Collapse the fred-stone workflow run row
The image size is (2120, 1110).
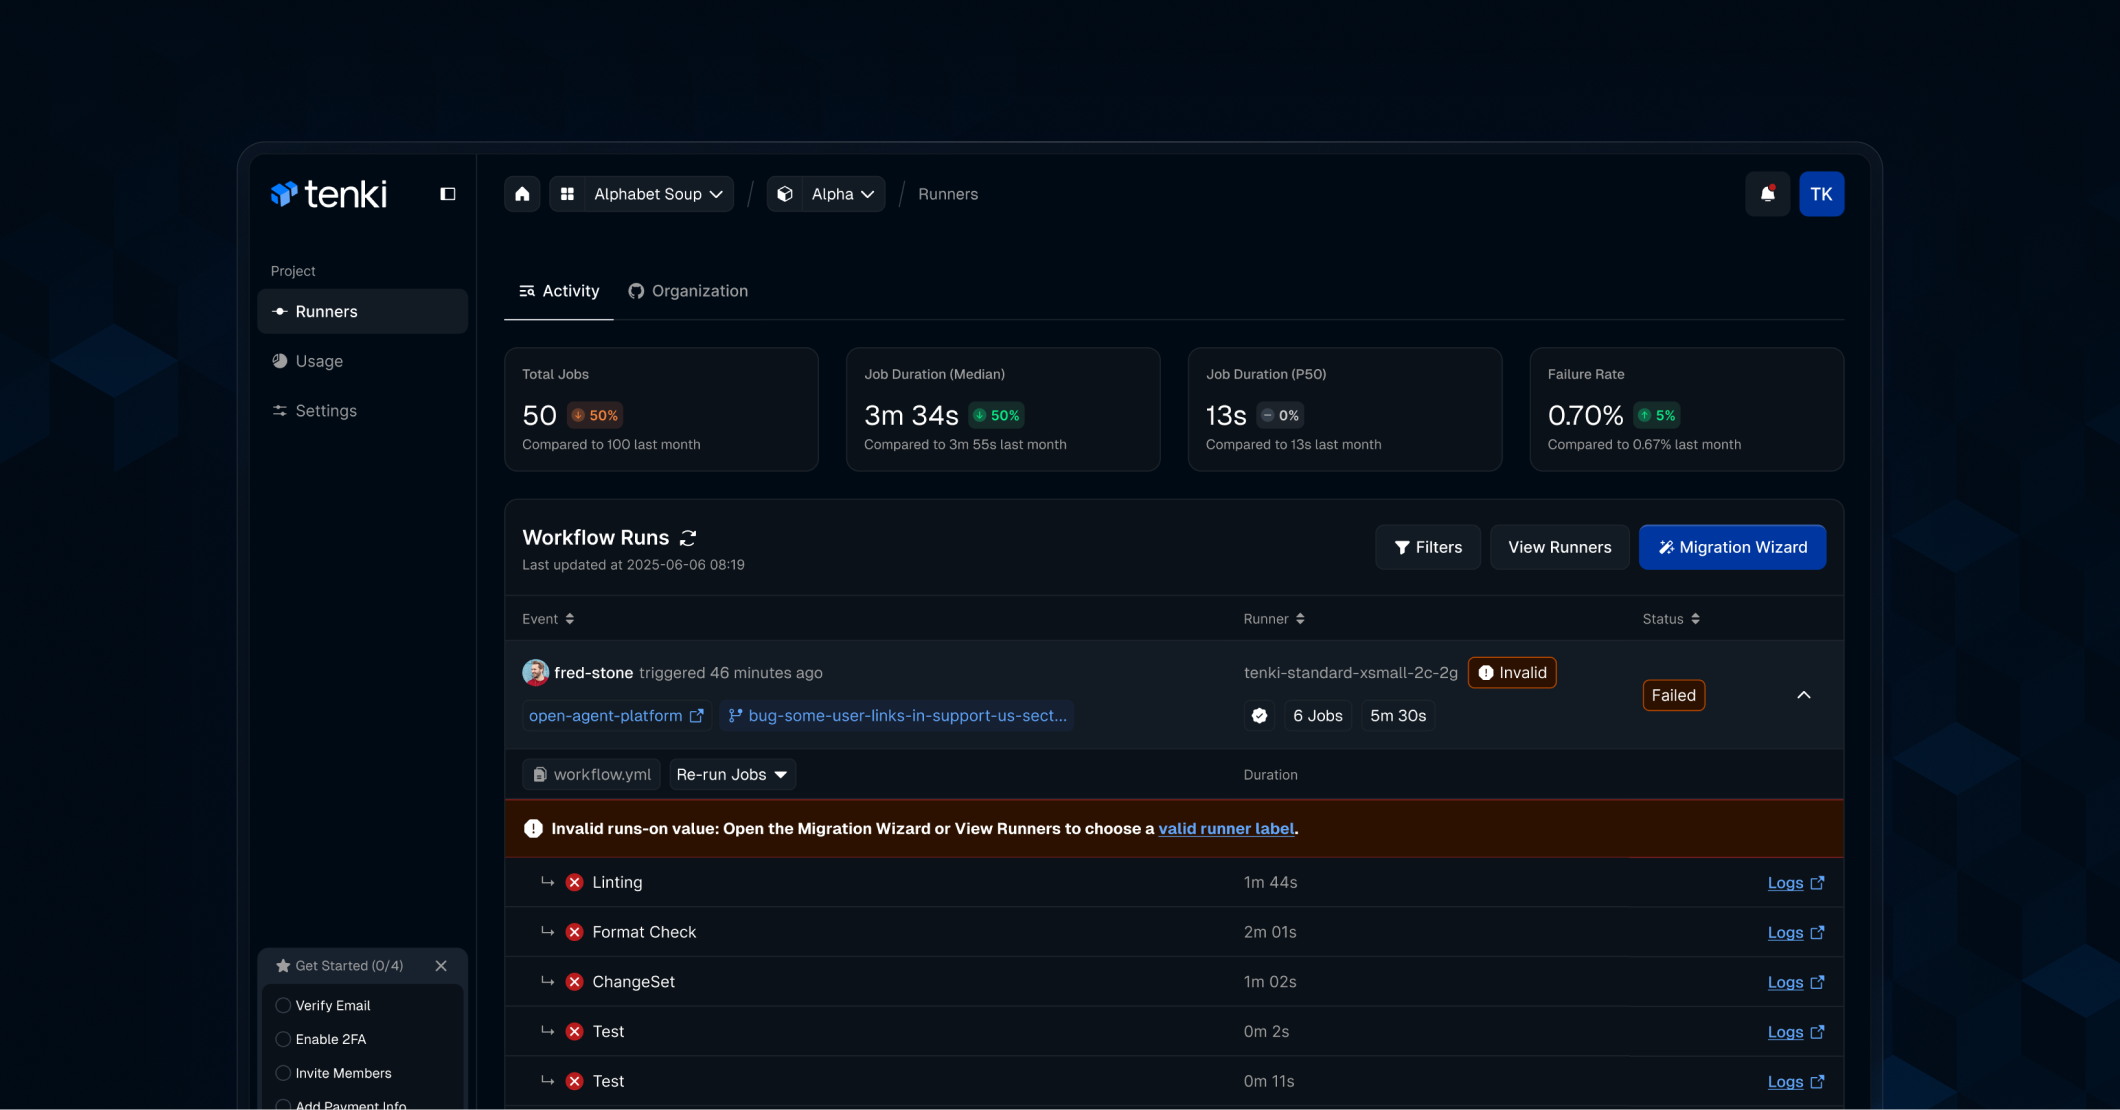[x=1803, y=695]
